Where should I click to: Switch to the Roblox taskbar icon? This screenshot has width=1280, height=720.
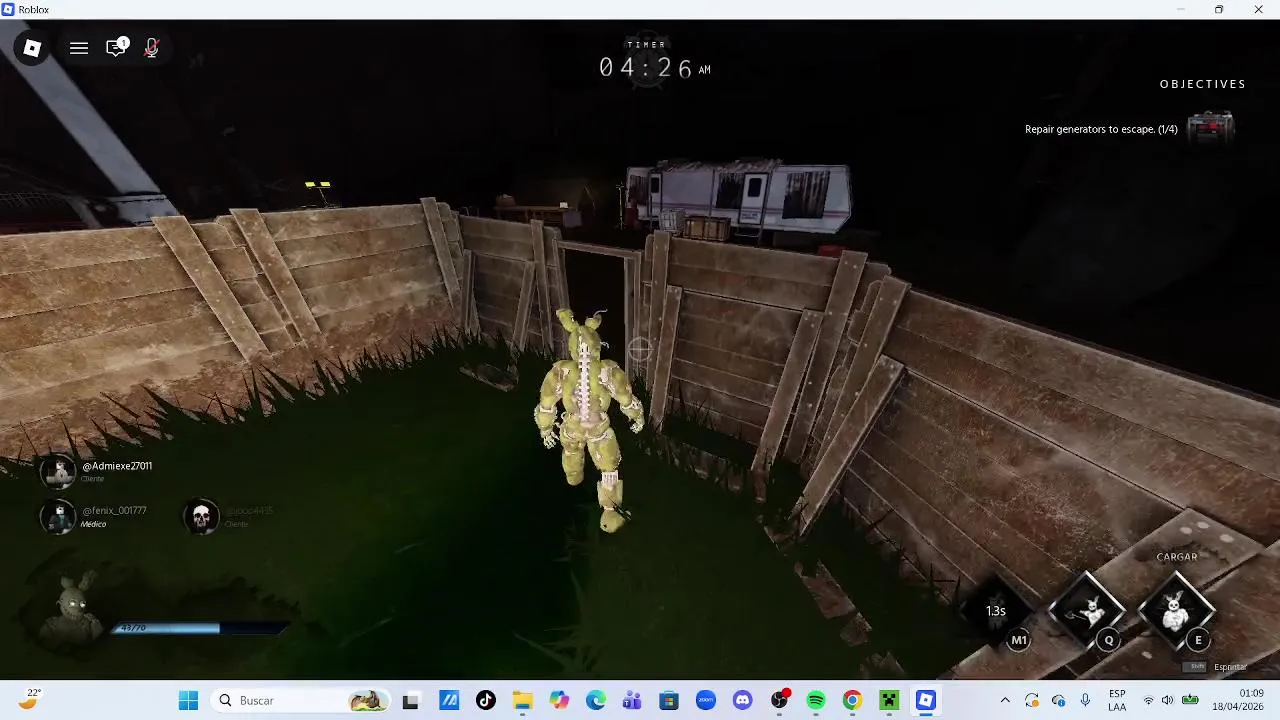point(925,700)
